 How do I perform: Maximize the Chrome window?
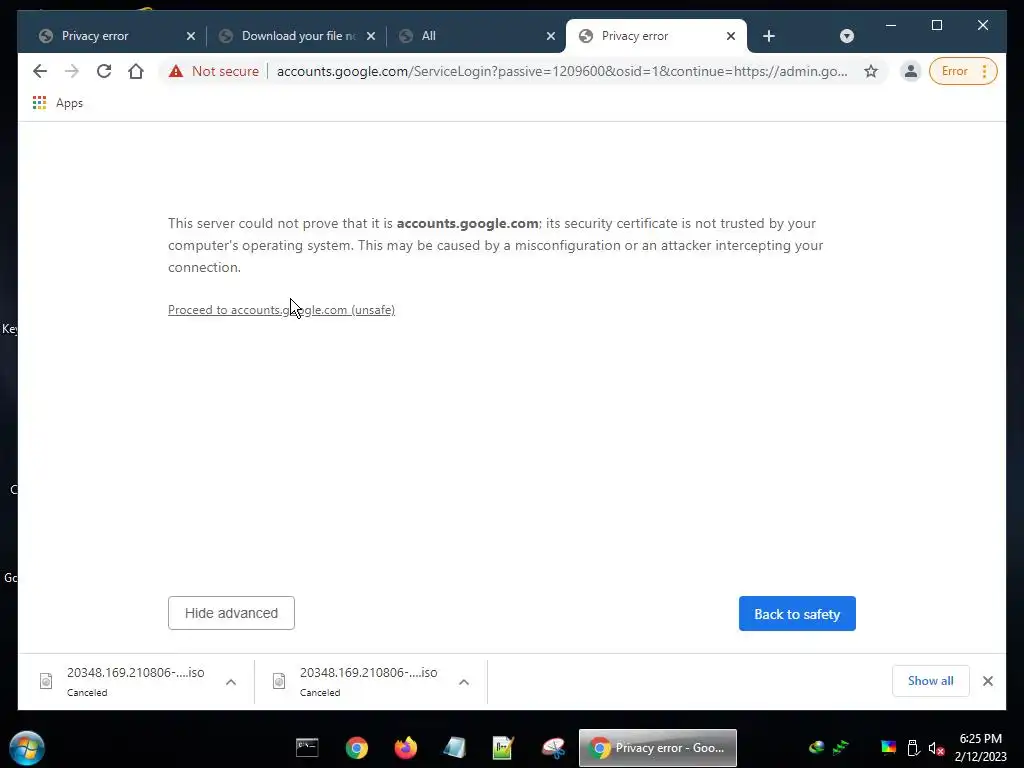pyautogui.click(x=936, y=25)
